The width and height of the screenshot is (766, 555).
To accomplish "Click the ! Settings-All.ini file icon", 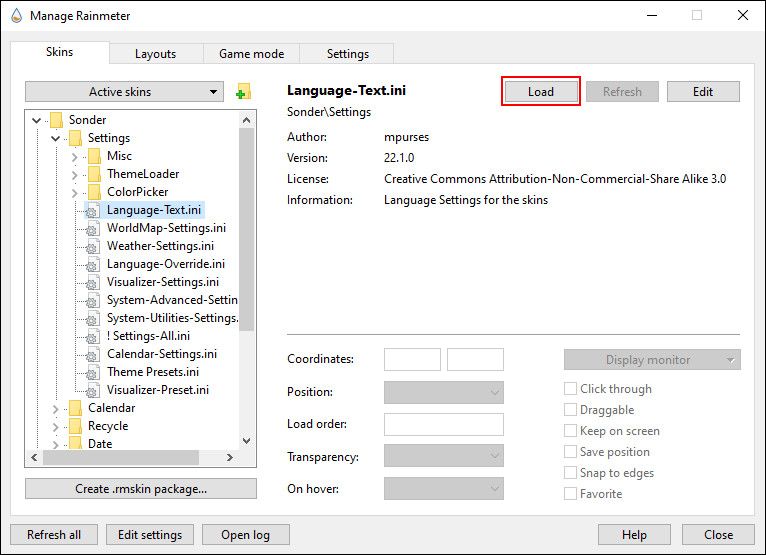I will 92,337.
